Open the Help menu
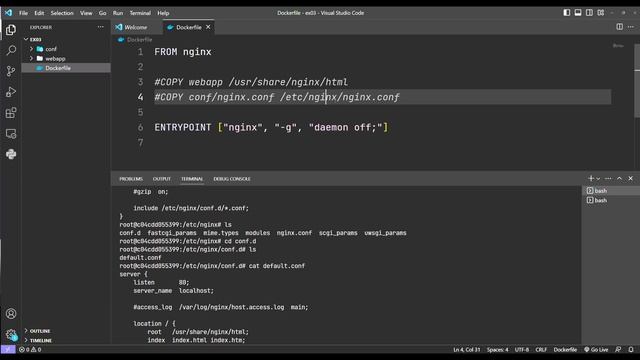640x360 pixels. (x=163, y=13)
